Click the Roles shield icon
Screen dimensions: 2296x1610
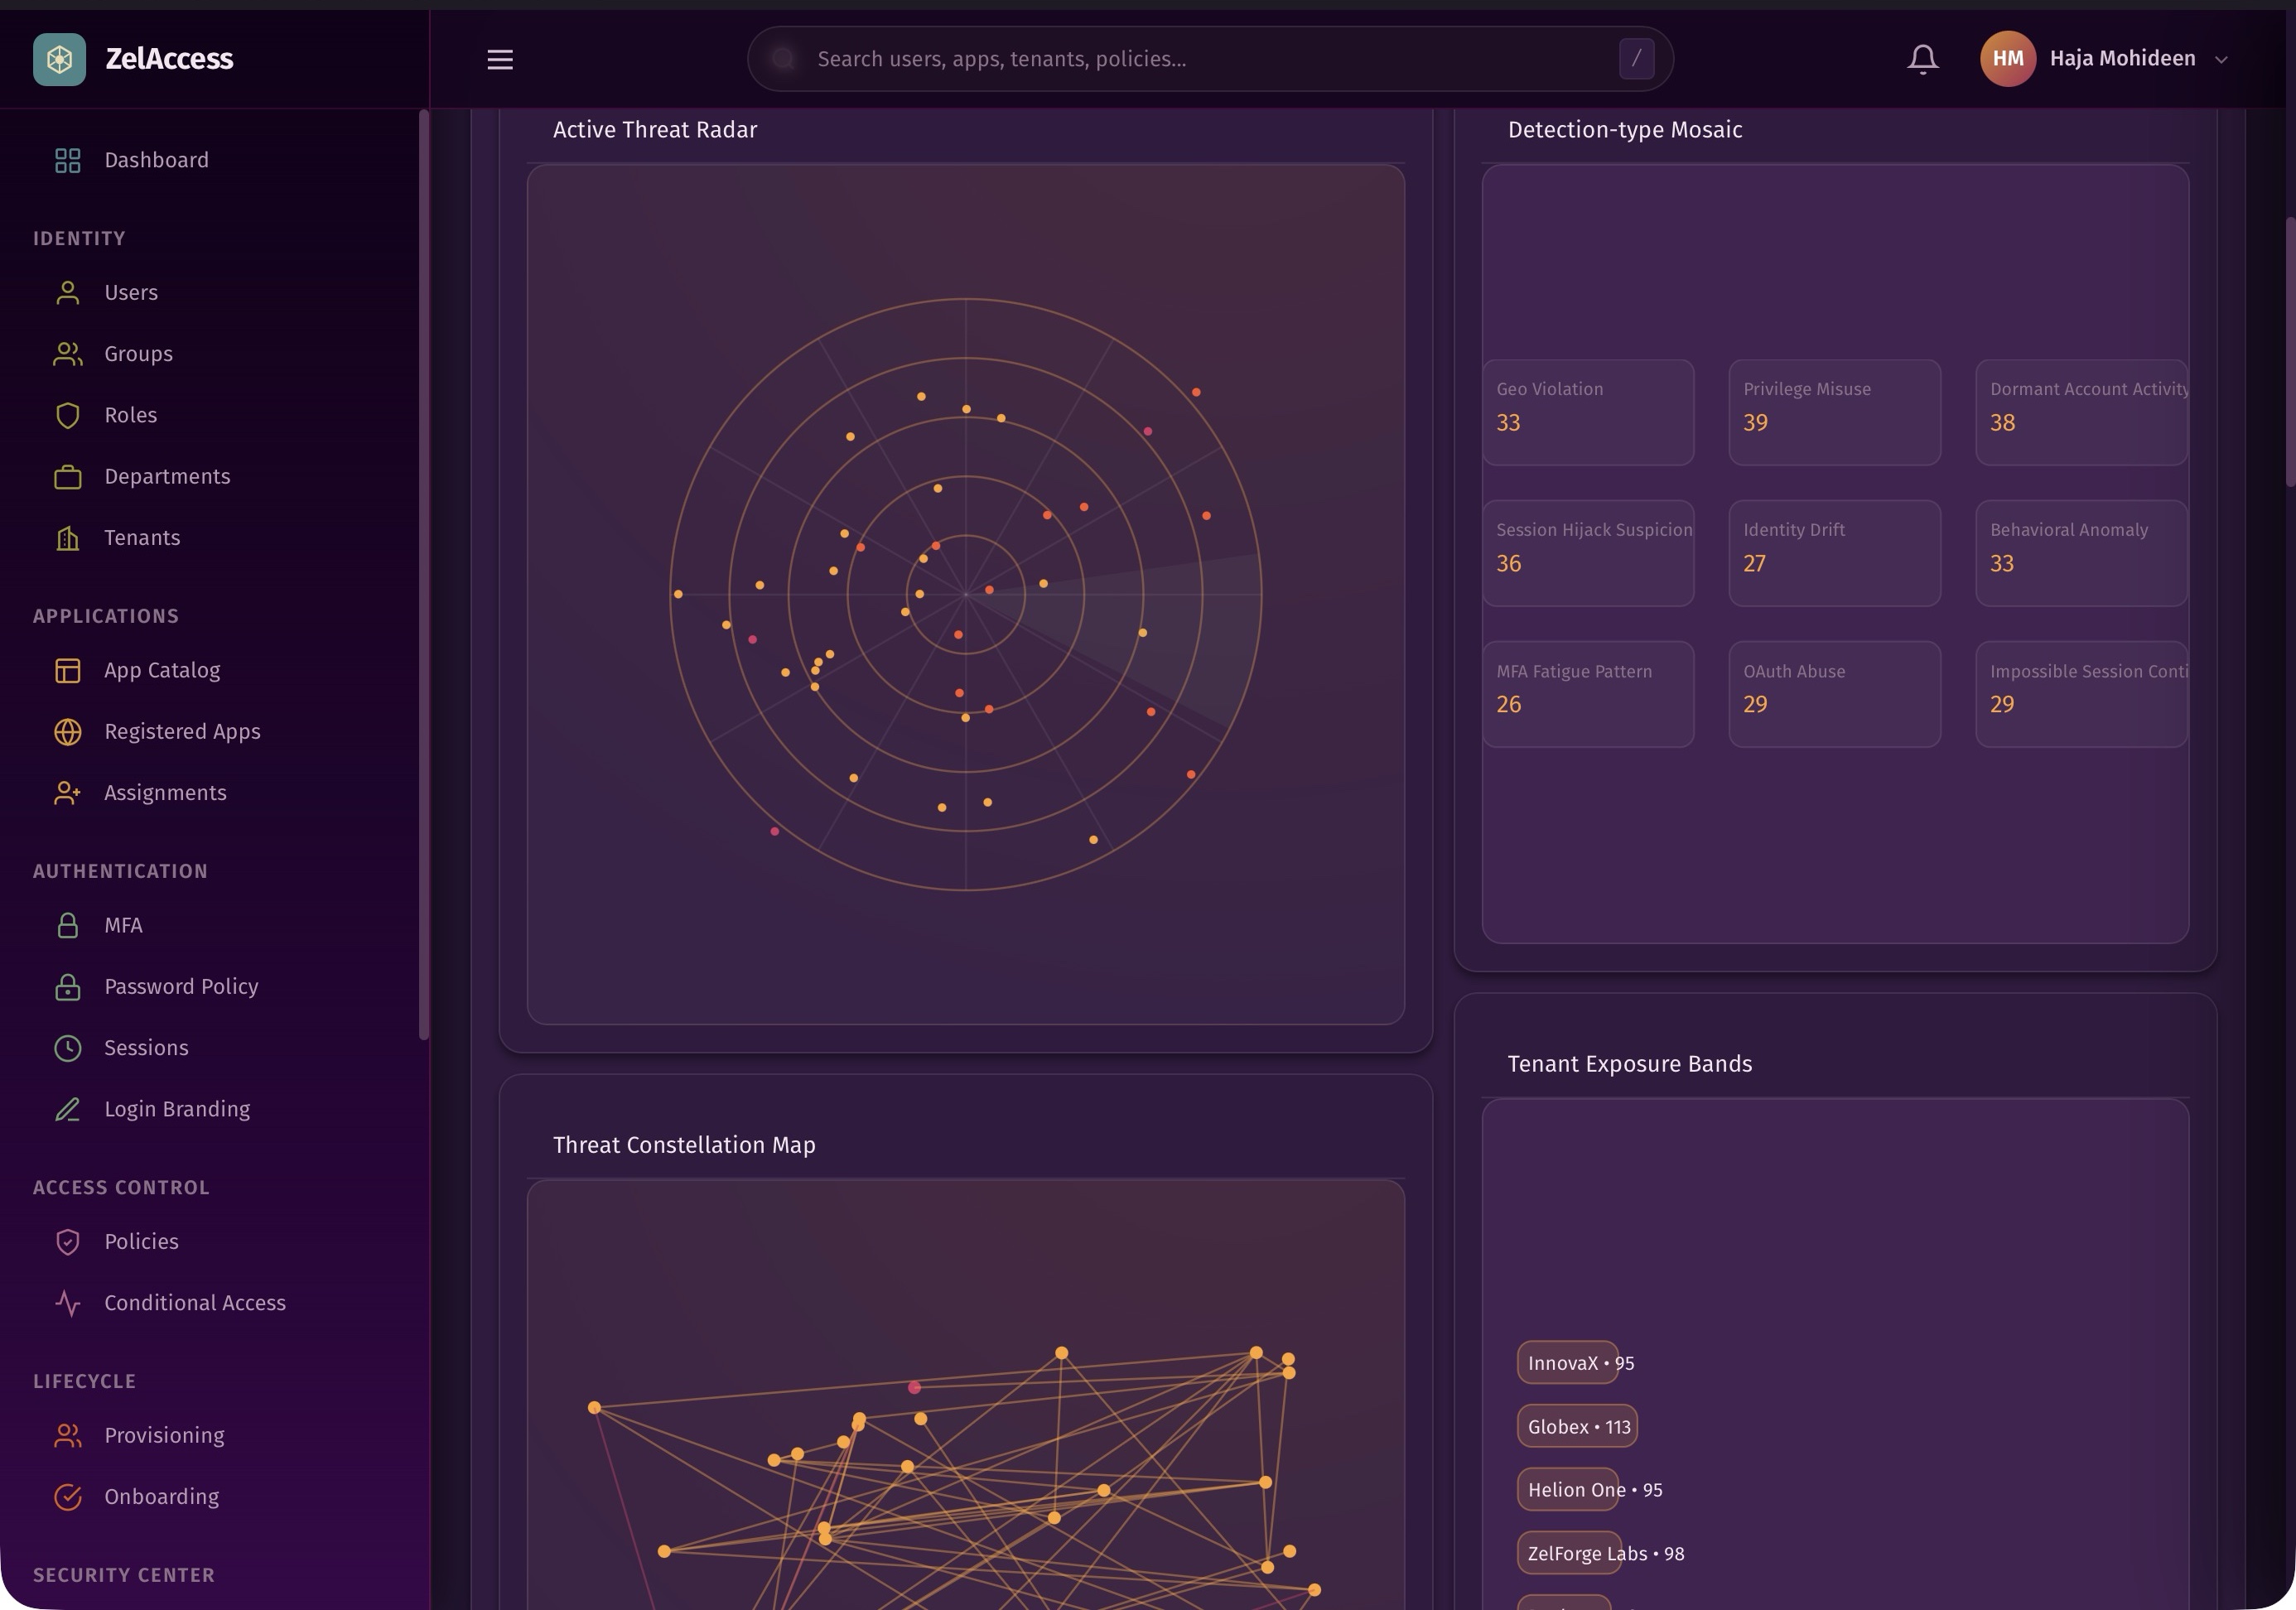pos(67,415)
